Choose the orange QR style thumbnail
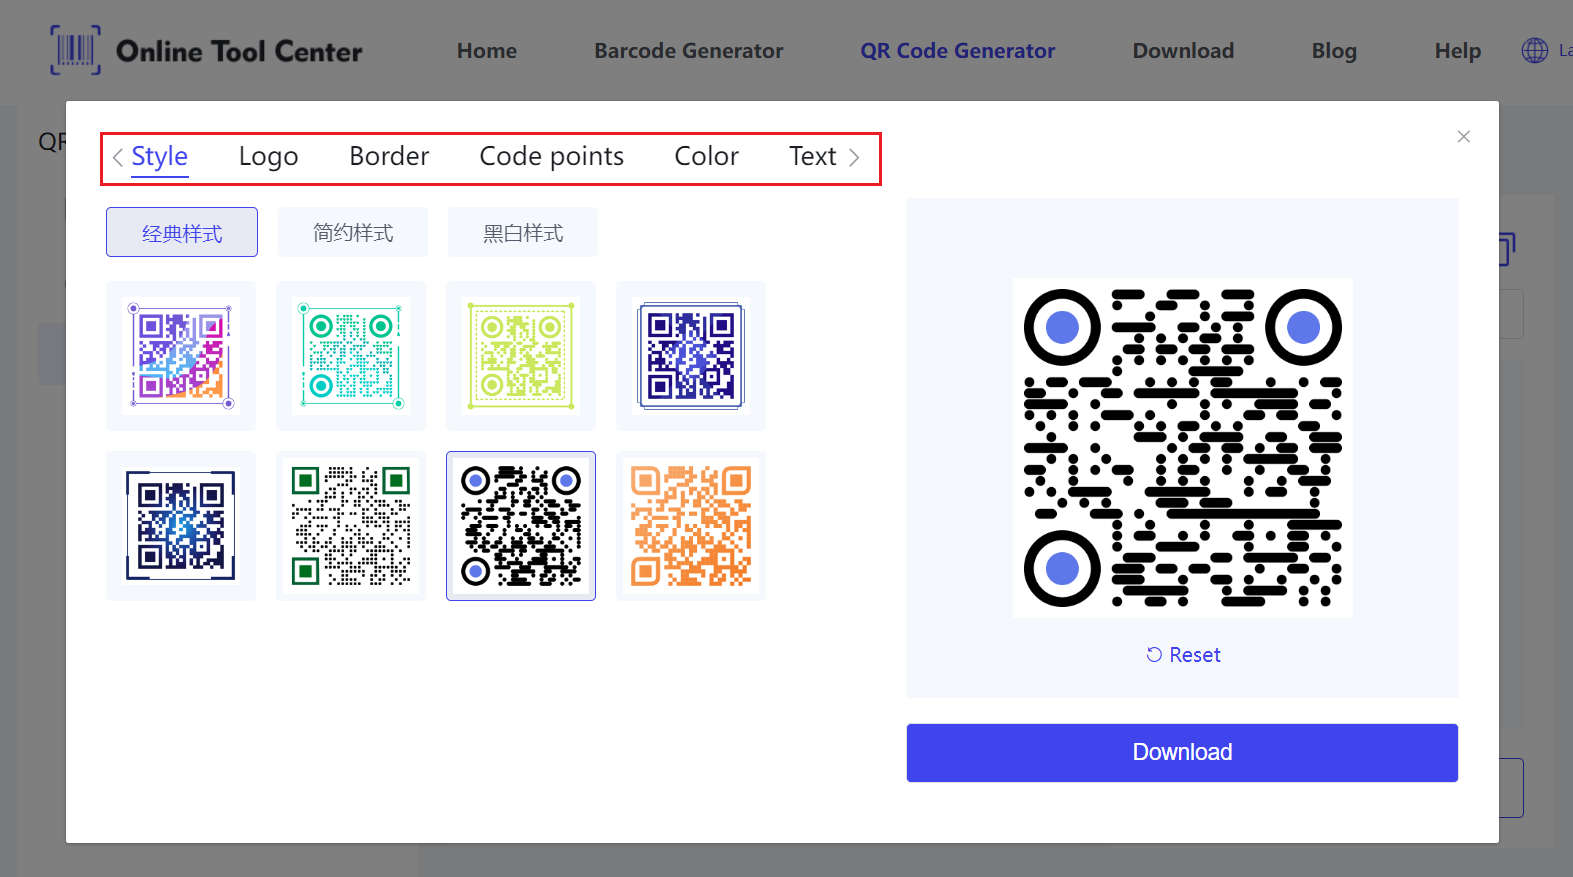 coord(691,526)
